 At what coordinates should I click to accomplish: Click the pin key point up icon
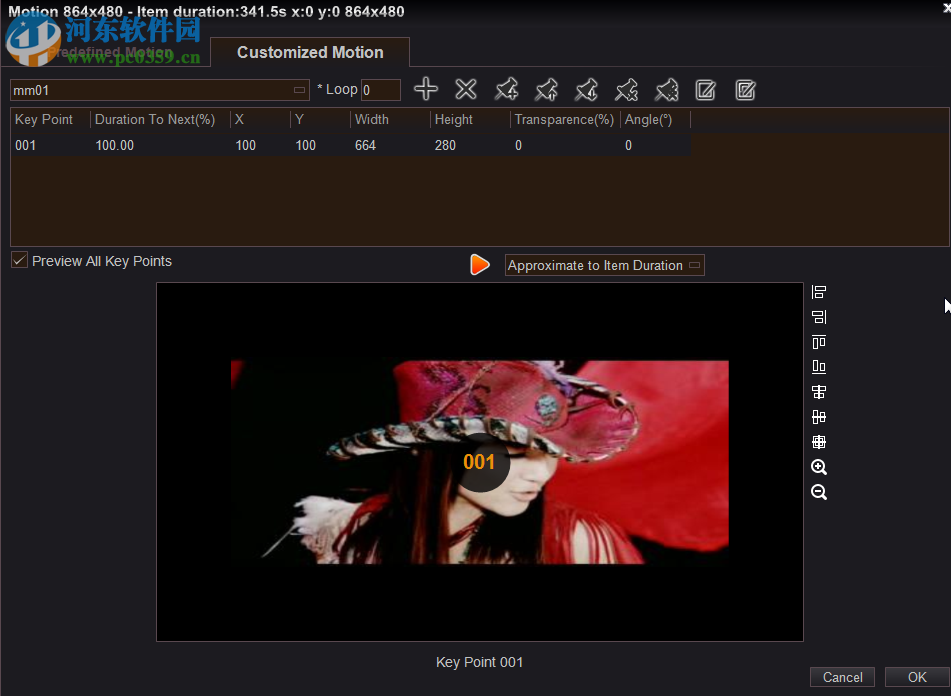[x=546, y=89]
